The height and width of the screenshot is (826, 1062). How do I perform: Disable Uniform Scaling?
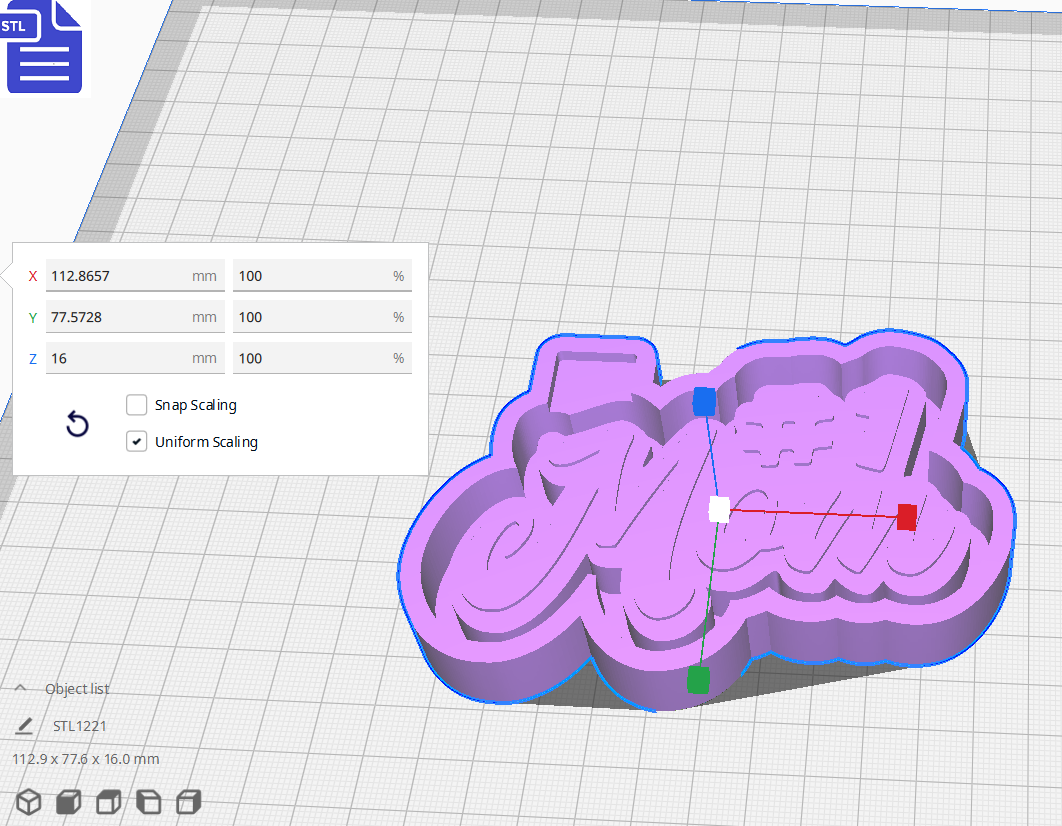[x=136, y=441]
